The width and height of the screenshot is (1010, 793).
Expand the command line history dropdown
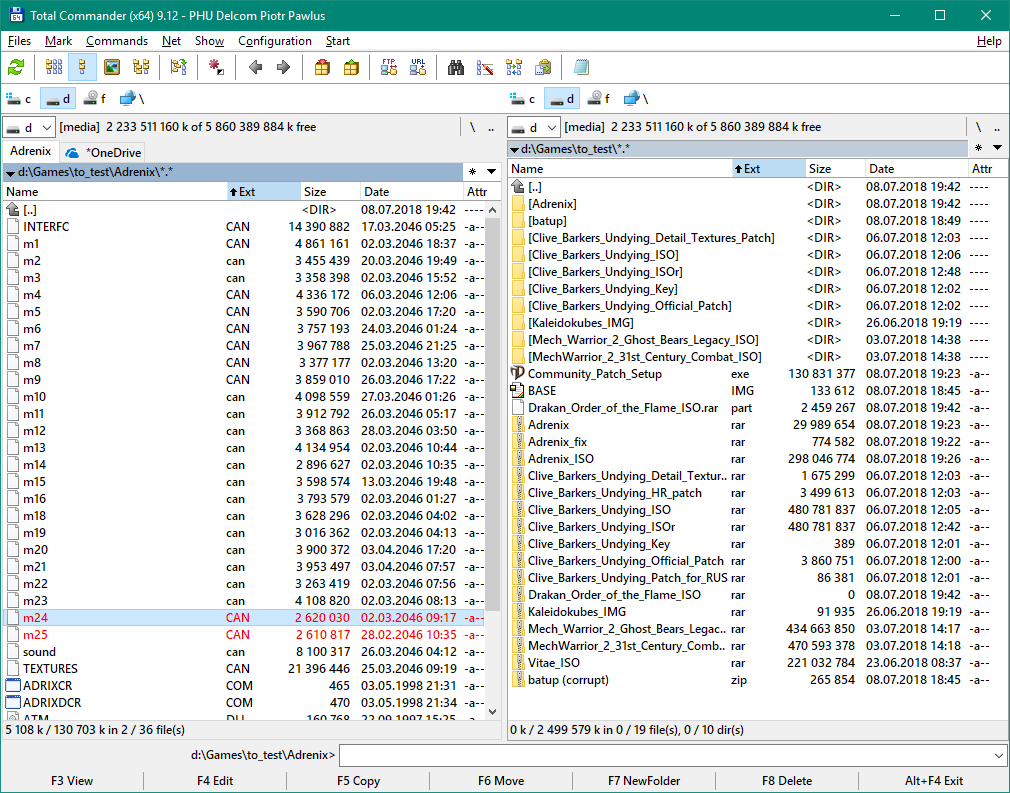click(998, 755)
